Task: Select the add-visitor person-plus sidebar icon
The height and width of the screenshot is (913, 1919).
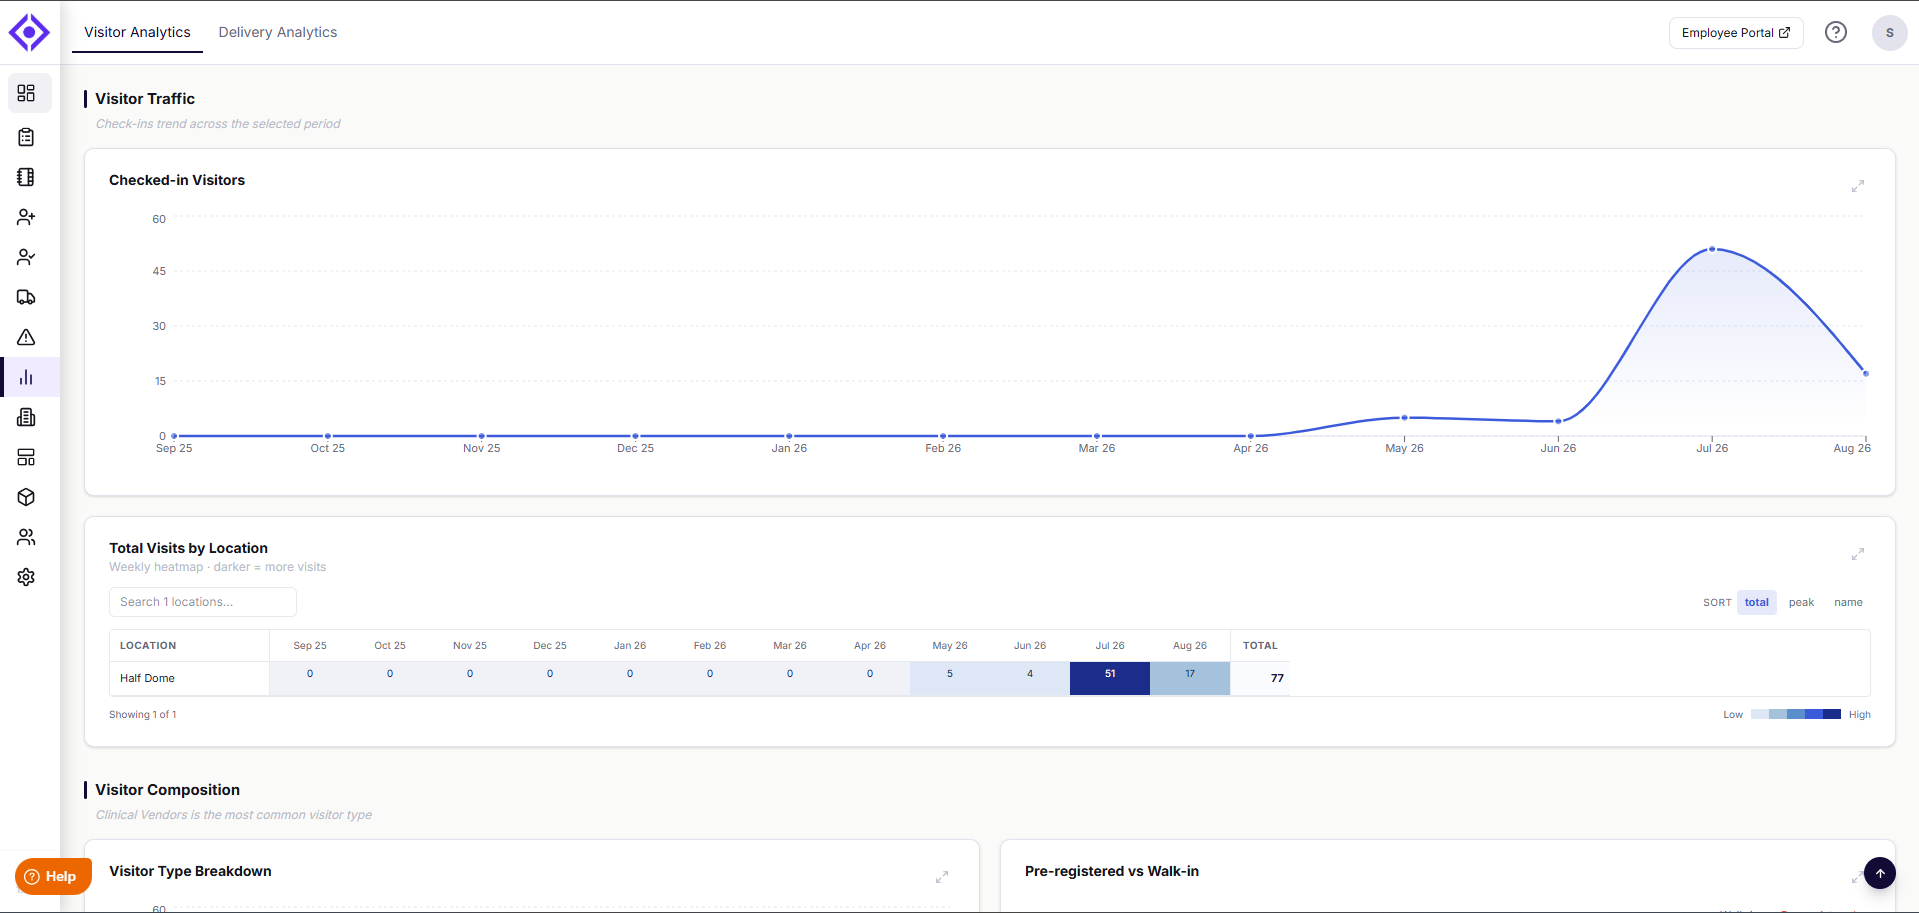Action: pos(26,217)
